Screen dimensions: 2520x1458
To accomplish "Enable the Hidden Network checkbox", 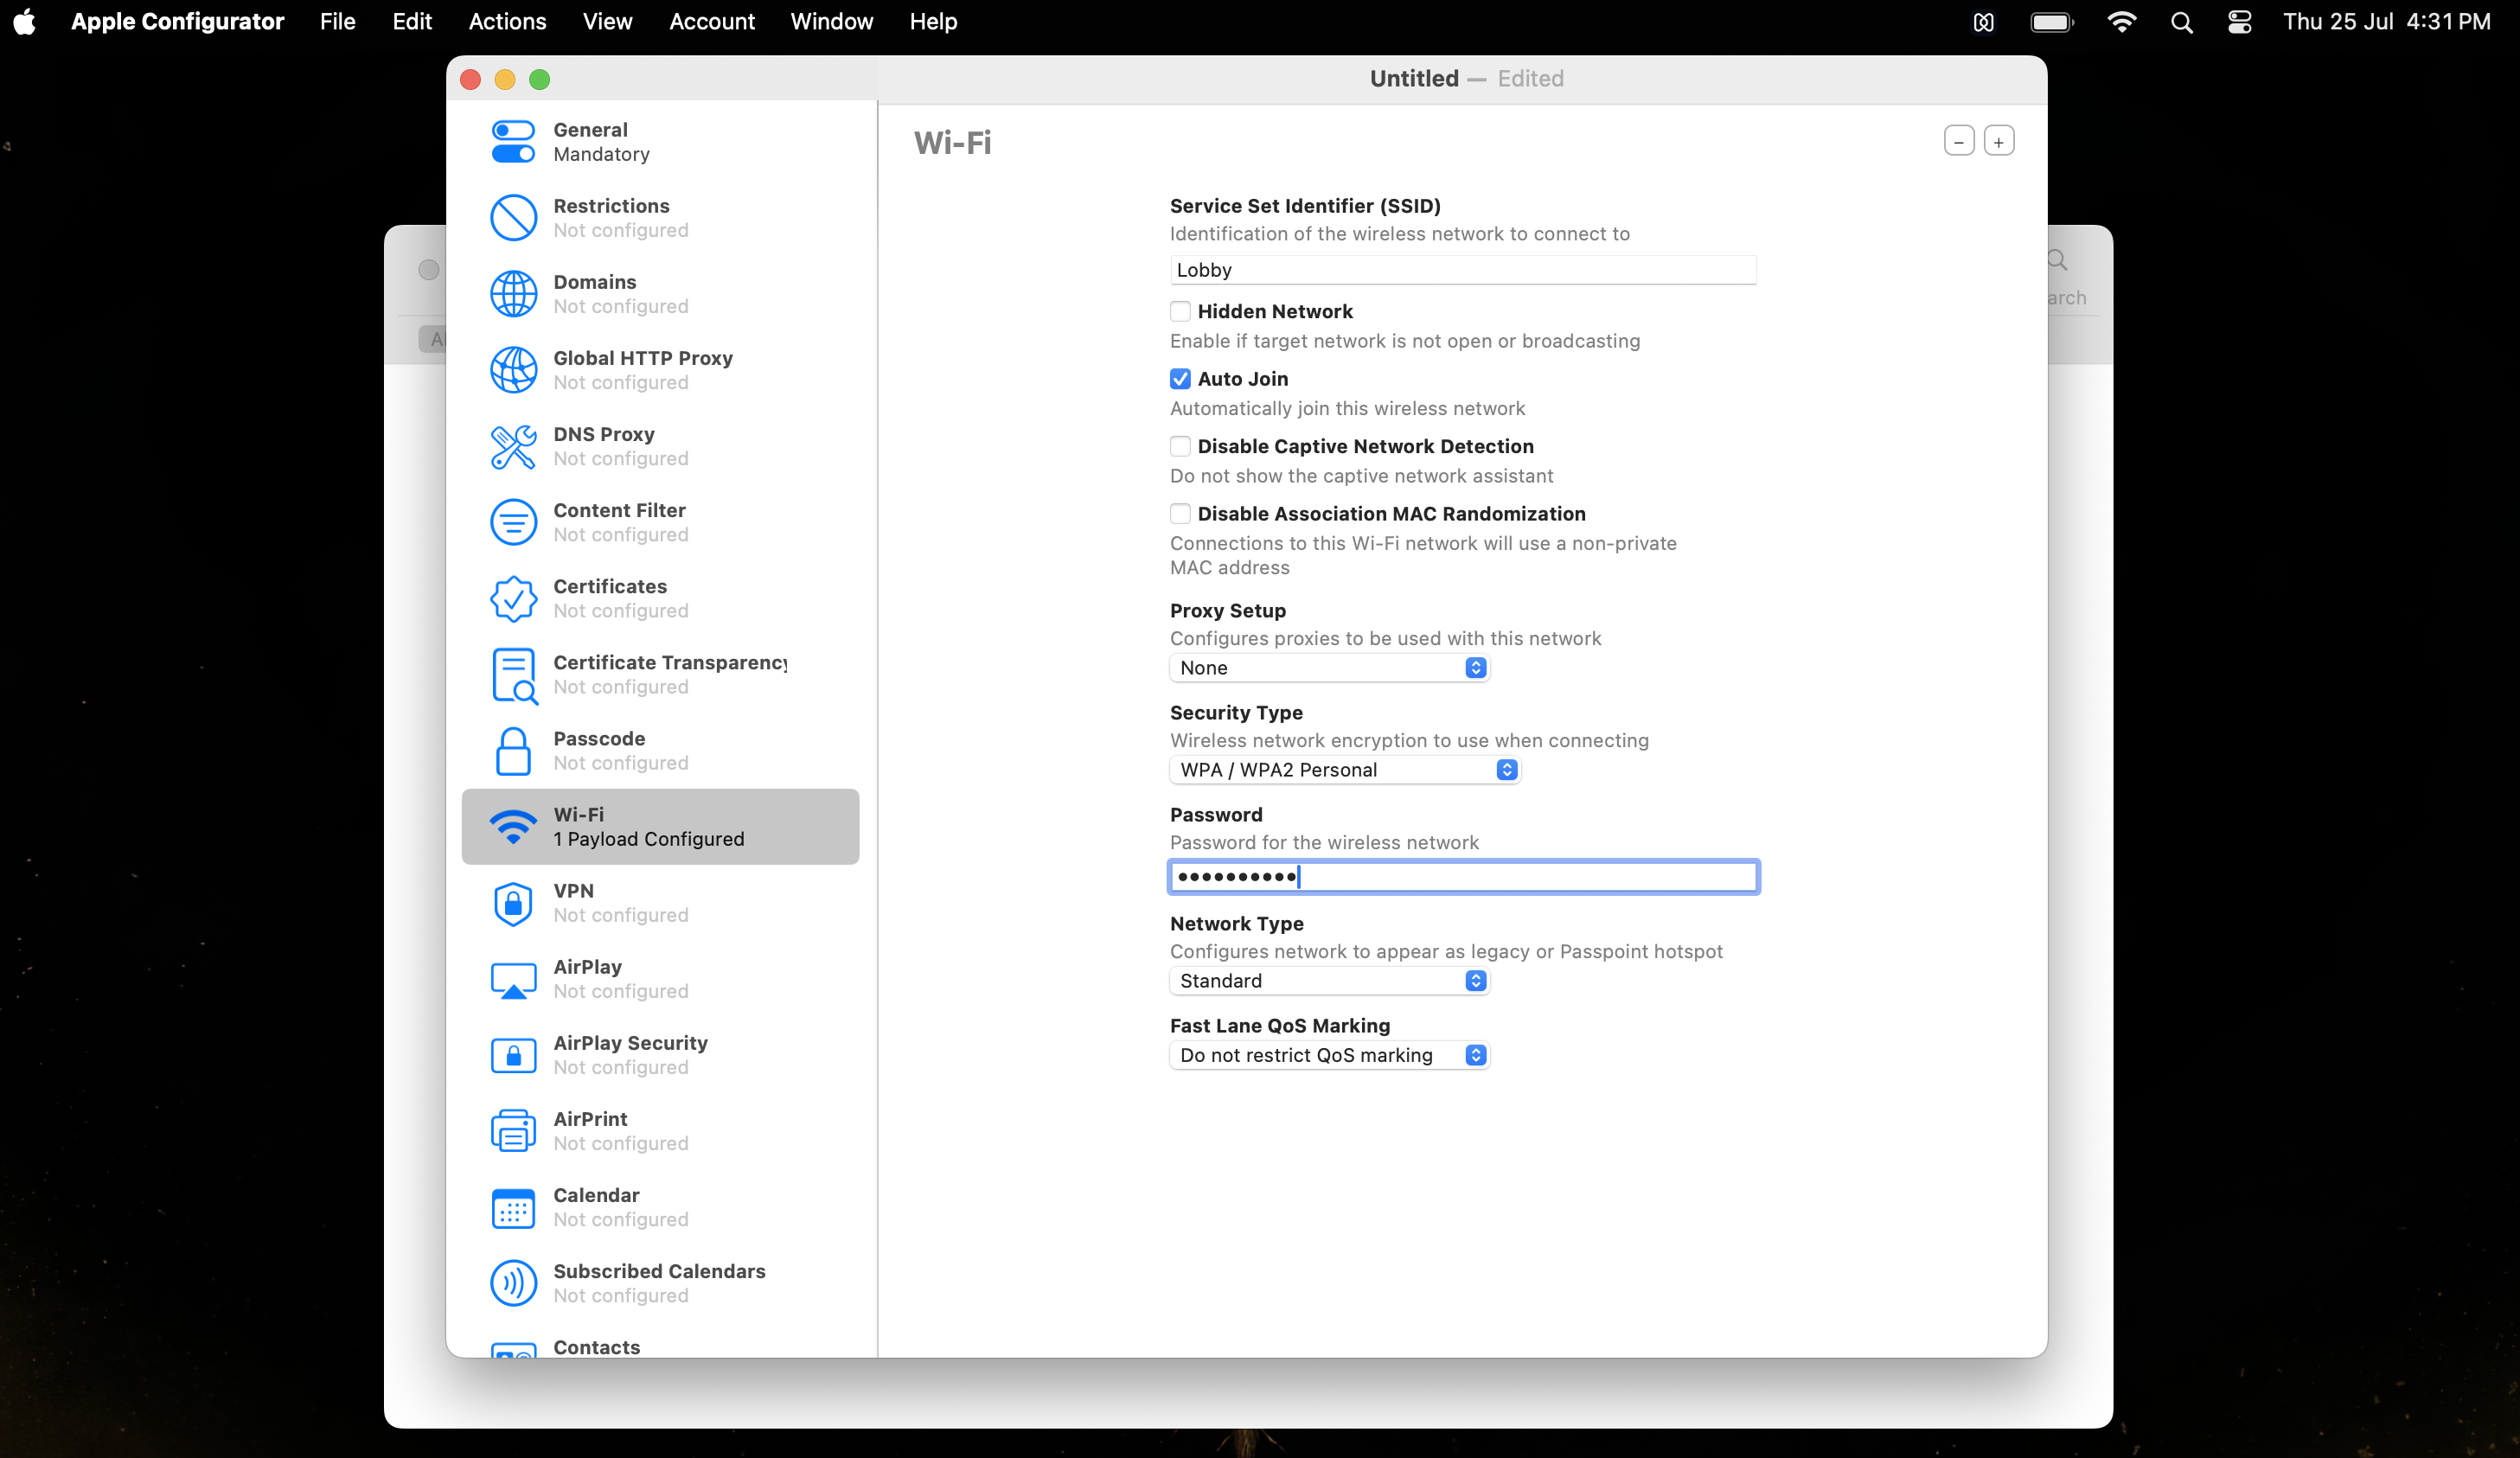I will tap(1180, 311).
